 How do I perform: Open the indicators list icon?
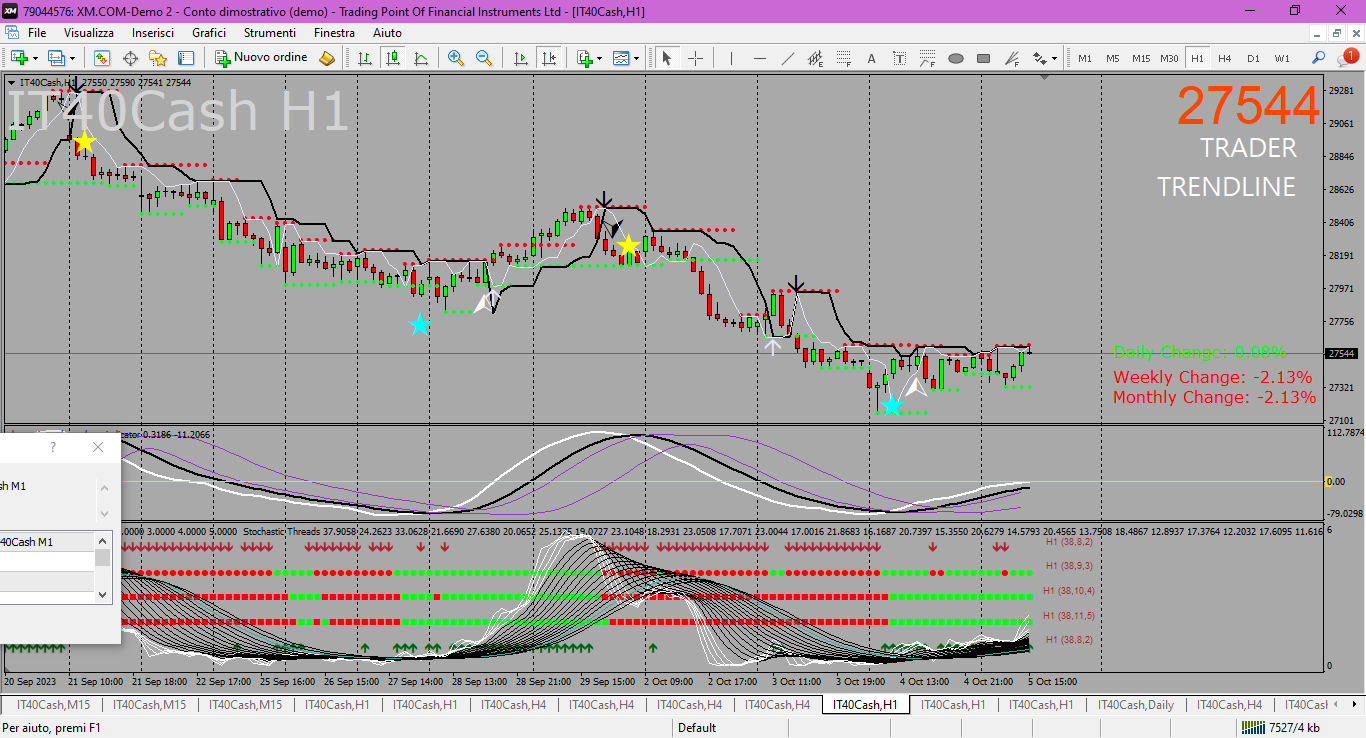[x=584, y=58]
